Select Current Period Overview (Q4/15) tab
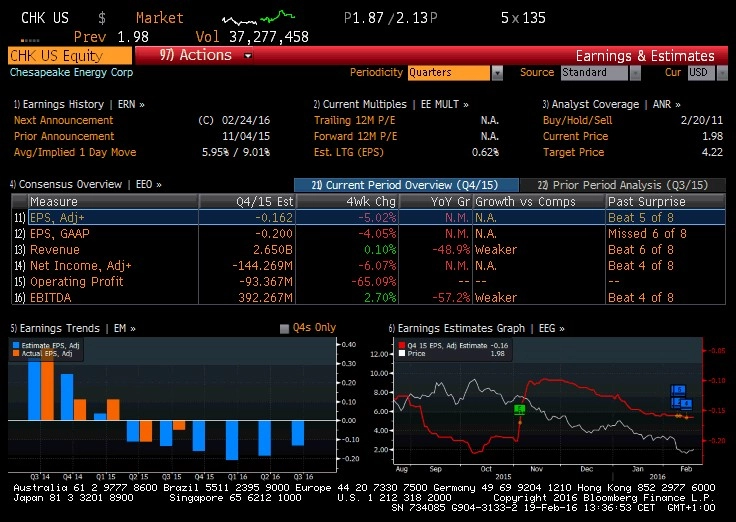 point(406,185)
